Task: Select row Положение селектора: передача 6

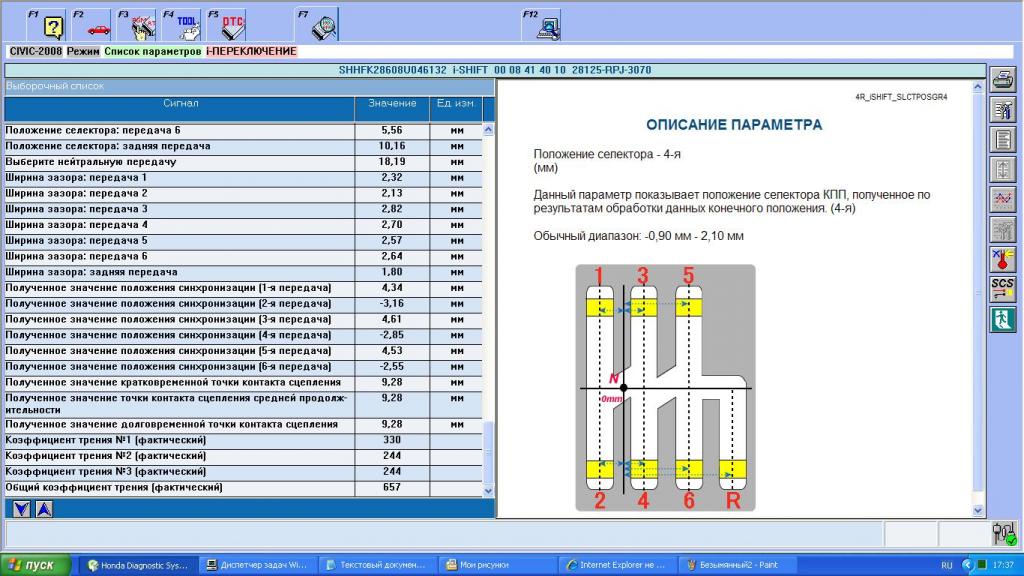Action: 243,131
